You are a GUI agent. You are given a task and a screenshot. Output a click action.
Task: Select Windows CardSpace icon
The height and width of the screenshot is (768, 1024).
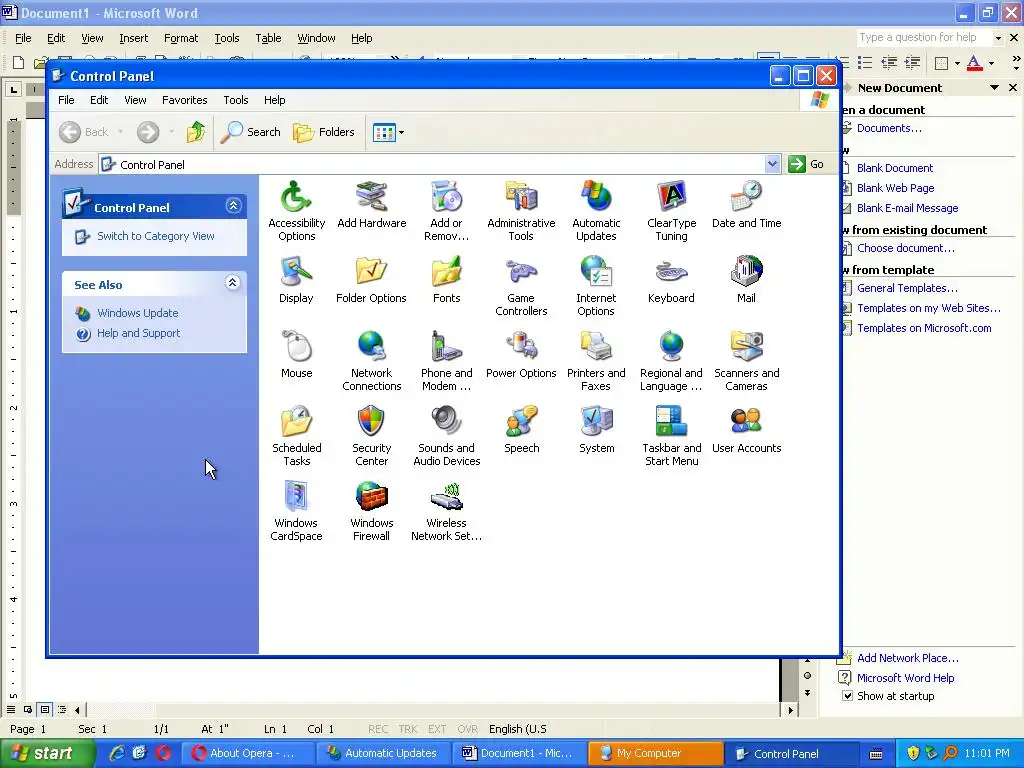296,511
